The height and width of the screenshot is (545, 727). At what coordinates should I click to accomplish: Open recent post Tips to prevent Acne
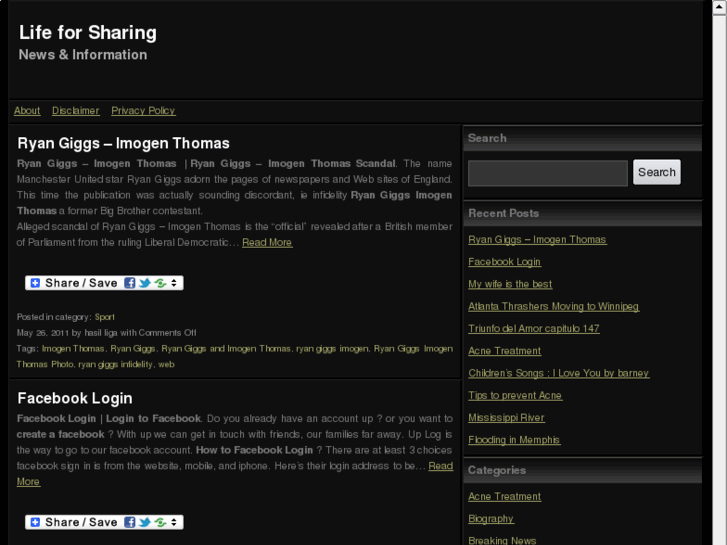(x=515, y=395)
